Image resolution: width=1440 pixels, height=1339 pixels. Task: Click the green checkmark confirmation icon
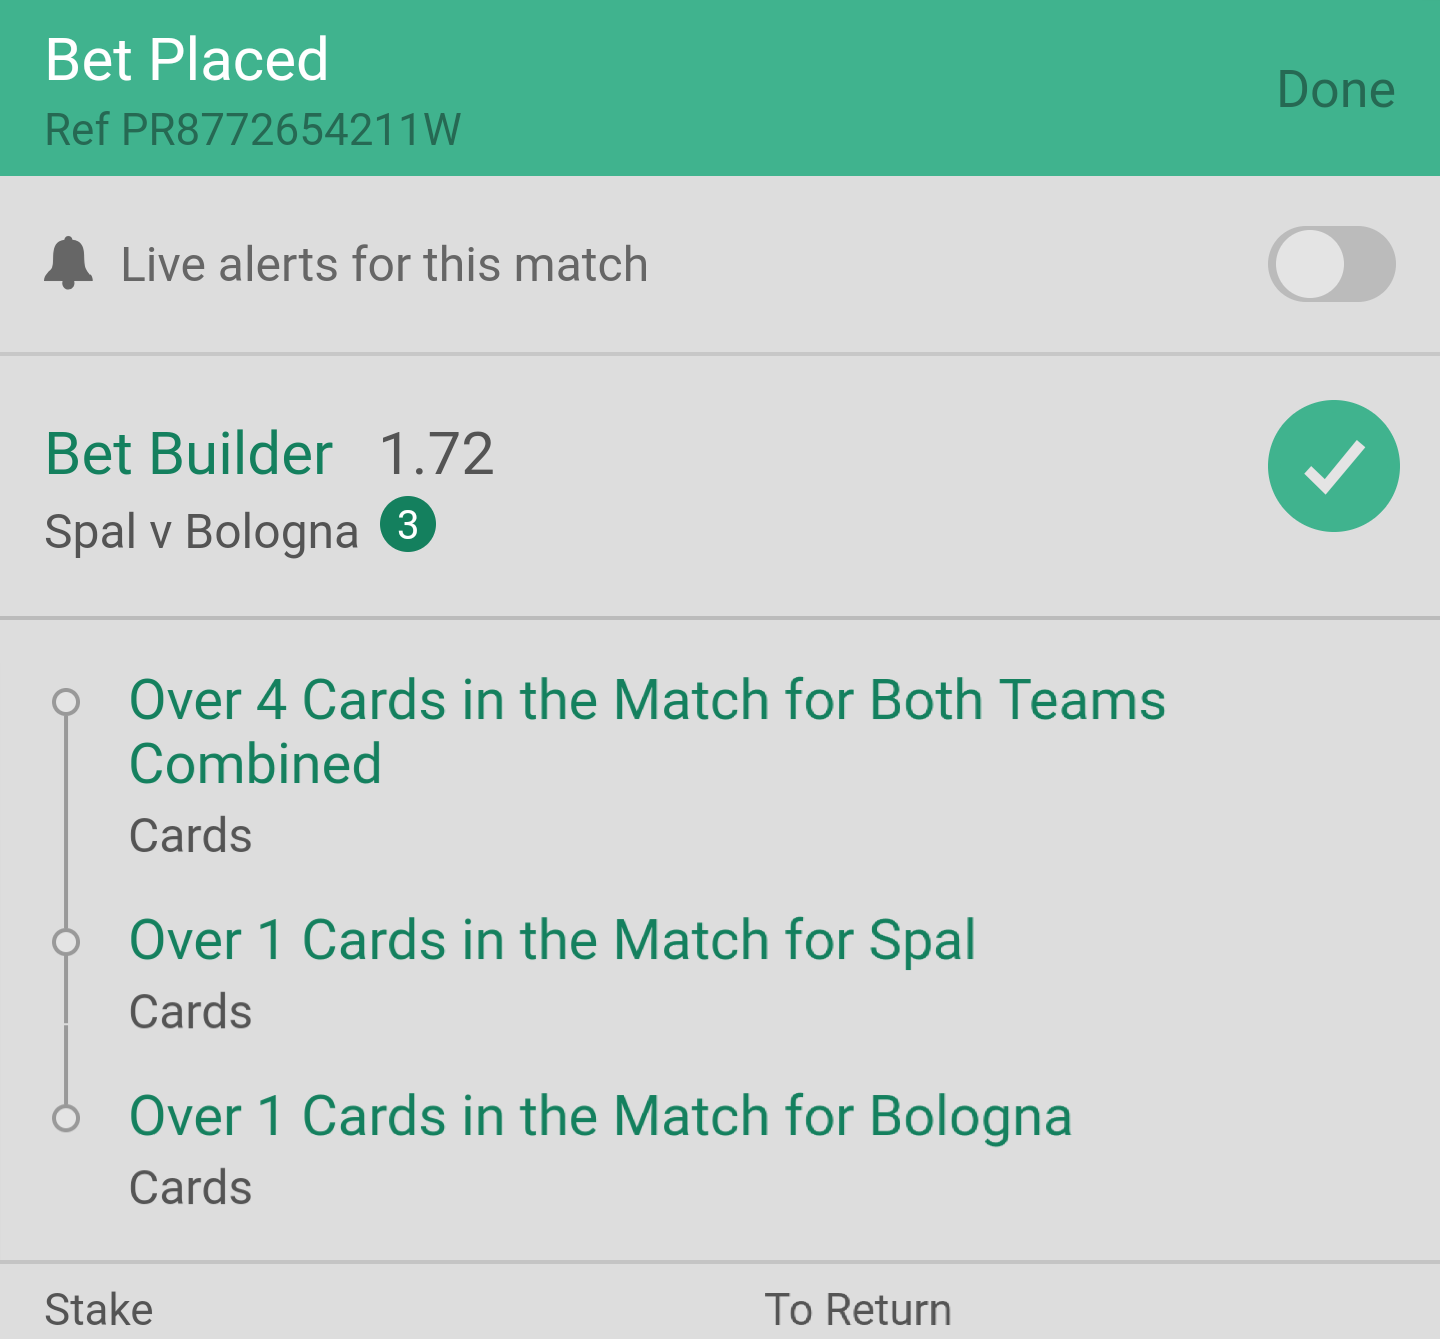(x=1333, y=466)
